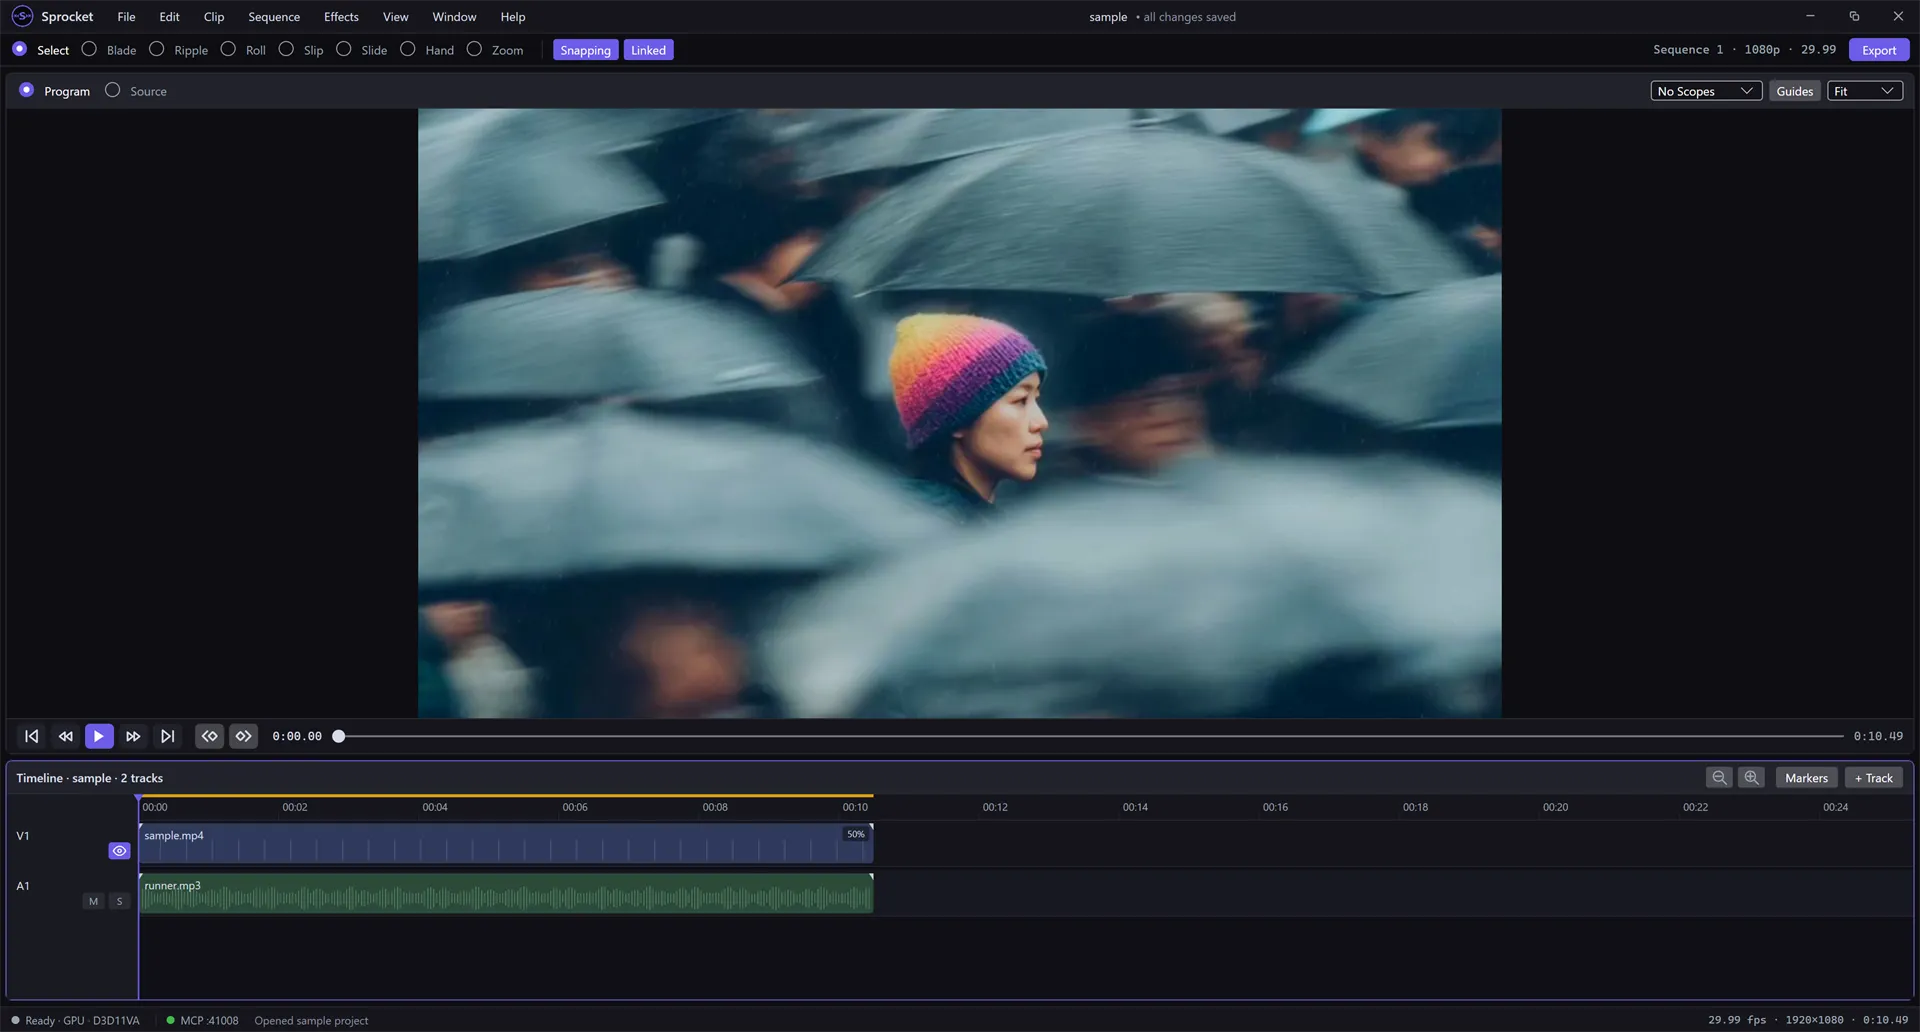Open the Clip menu
This screenshot has width=1920, height=1032.
coord(214,17)
